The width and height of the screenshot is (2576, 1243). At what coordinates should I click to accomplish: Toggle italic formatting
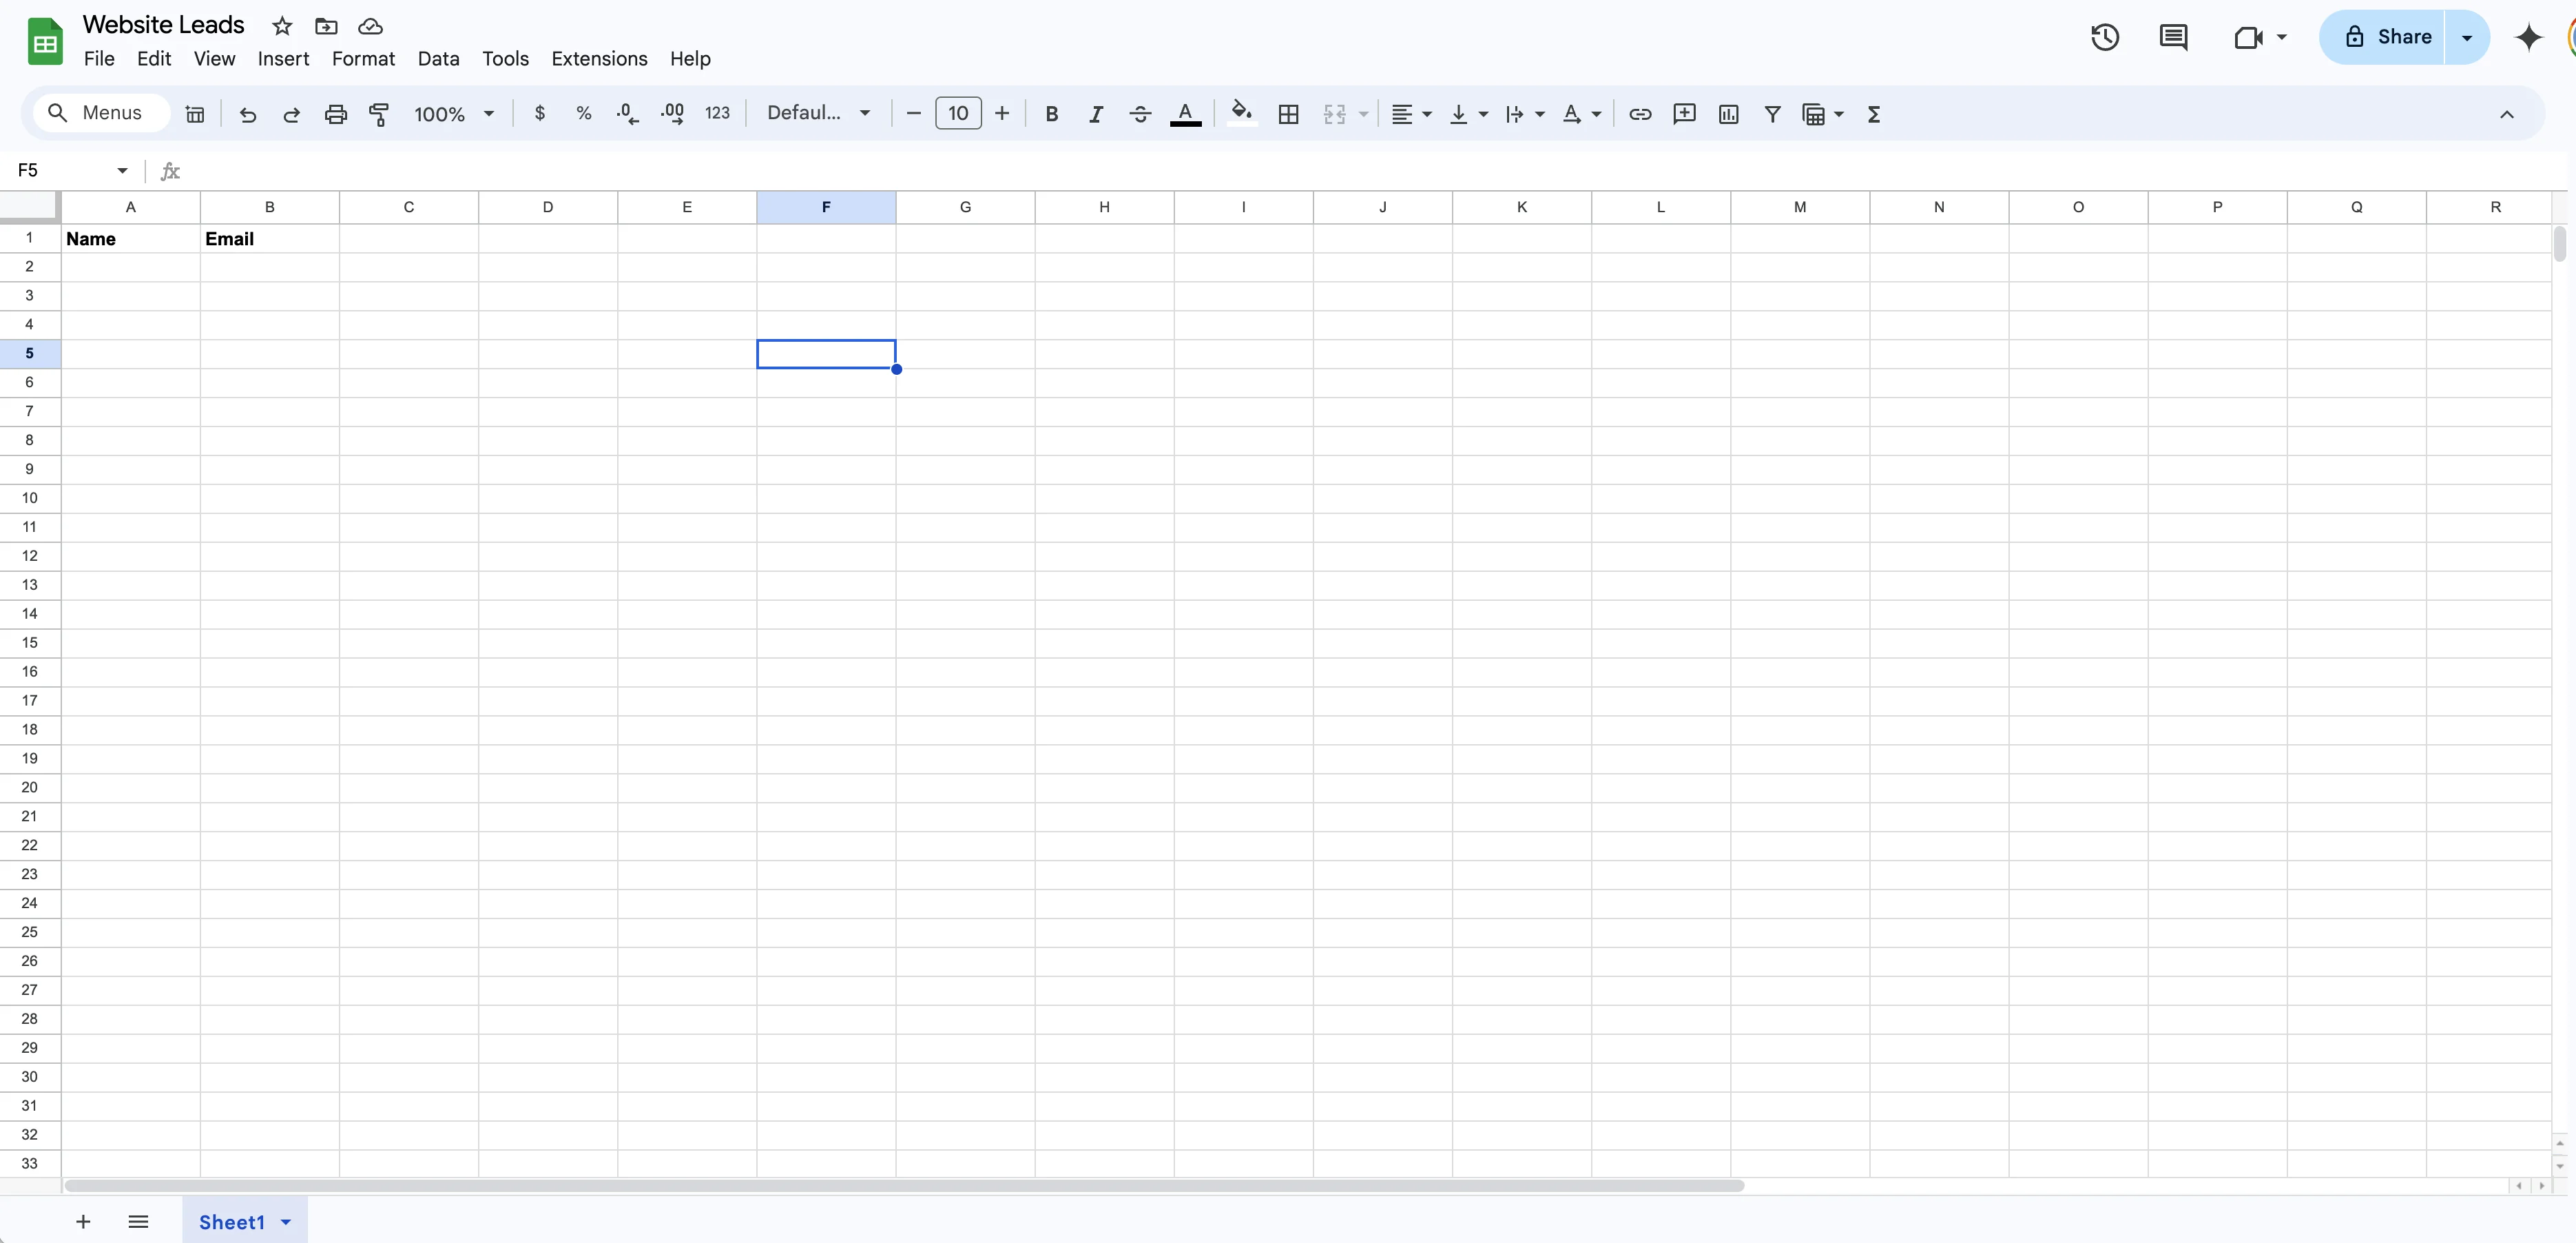1096,114
